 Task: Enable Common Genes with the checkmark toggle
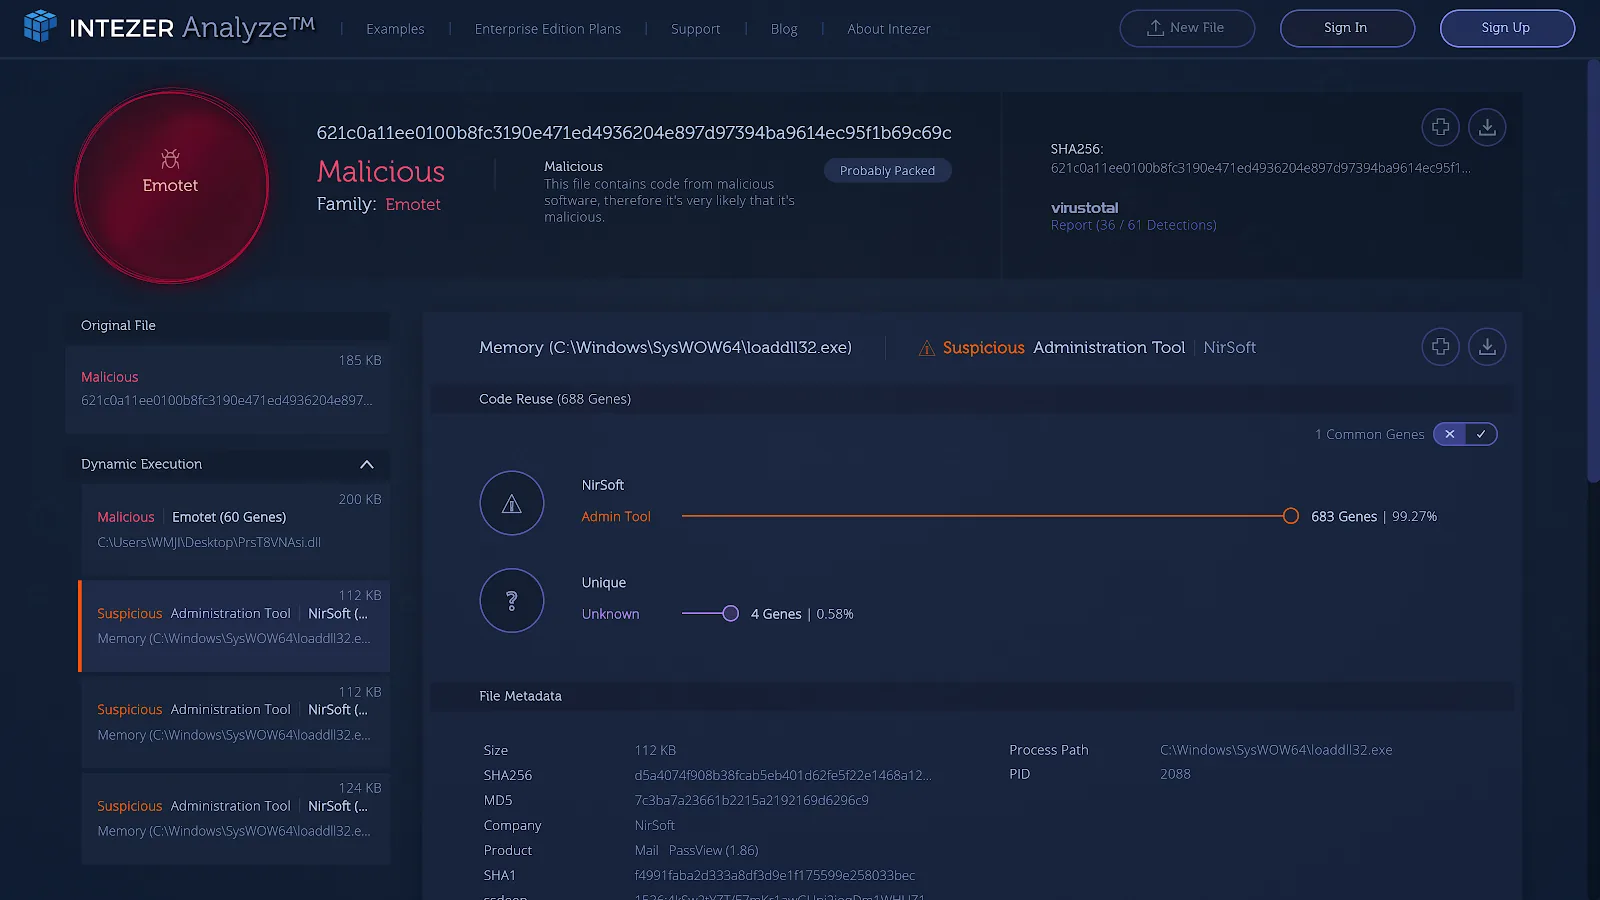pyautogui.click(x=1481, y=434)
